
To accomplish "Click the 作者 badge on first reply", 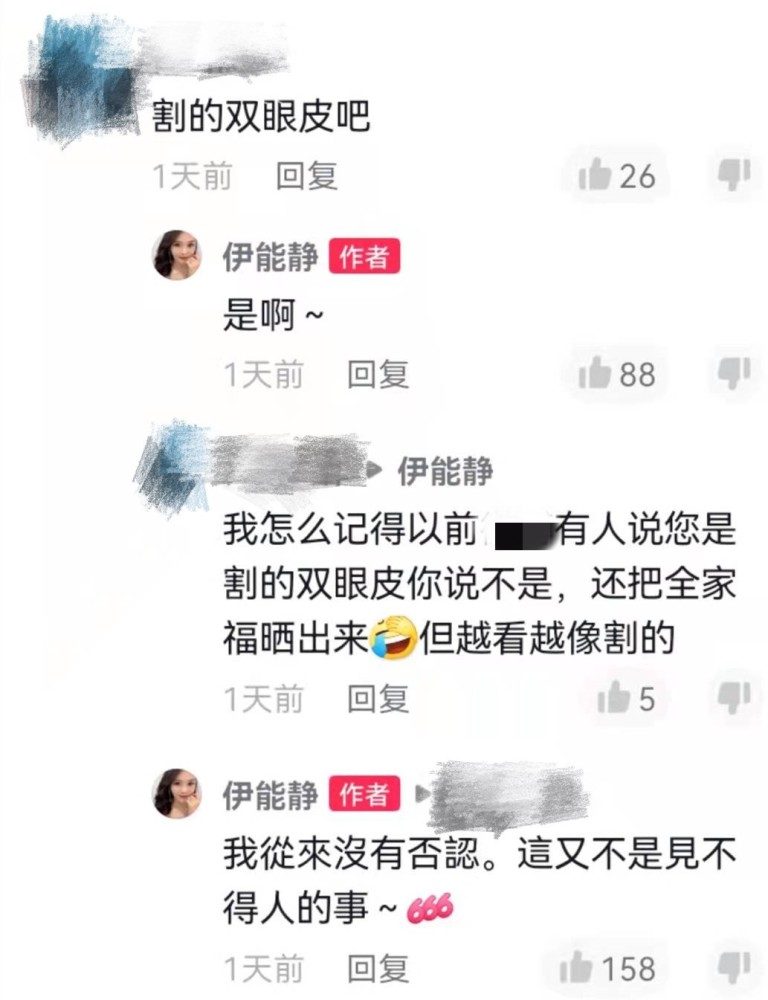I will (x=364, y=256).
